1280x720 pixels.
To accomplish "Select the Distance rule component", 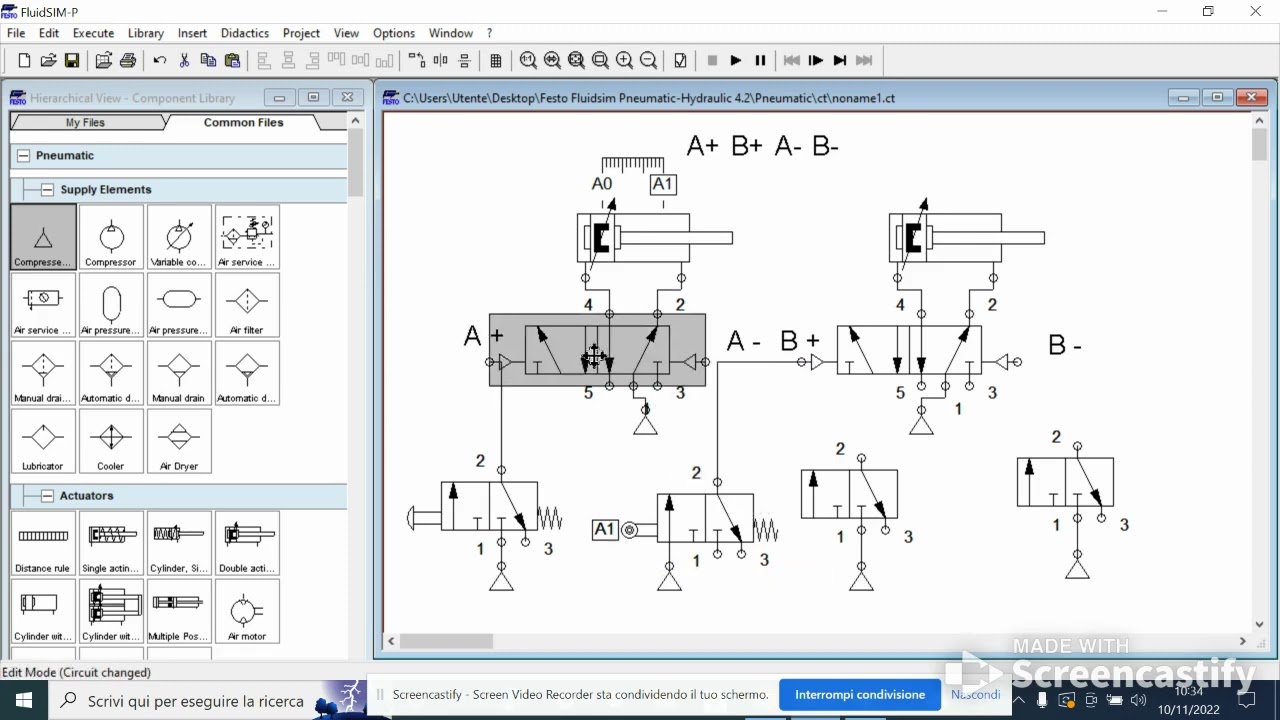I will [x=43, y=543].
